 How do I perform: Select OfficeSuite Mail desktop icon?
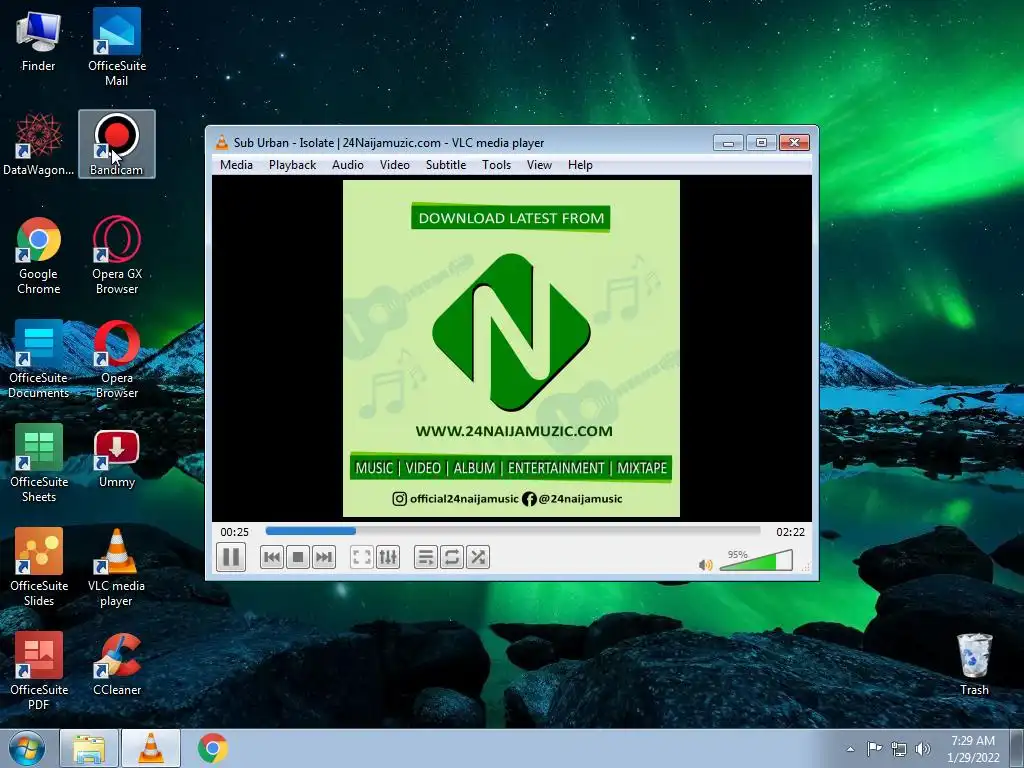pyautogui.click(x=117, y=46)
